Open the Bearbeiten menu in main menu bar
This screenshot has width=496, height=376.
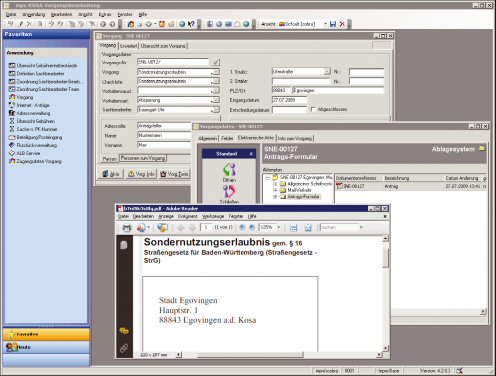(61, 14)
